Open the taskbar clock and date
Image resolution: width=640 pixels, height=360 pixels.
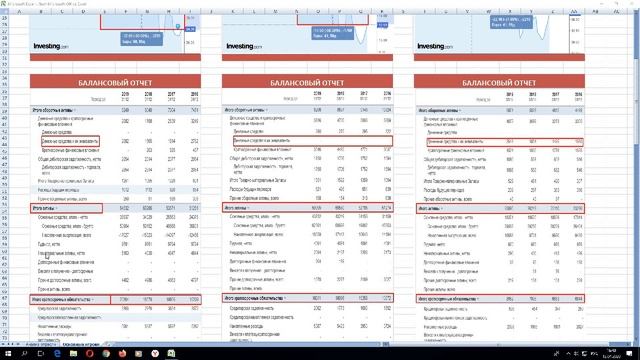pos(611,353)
